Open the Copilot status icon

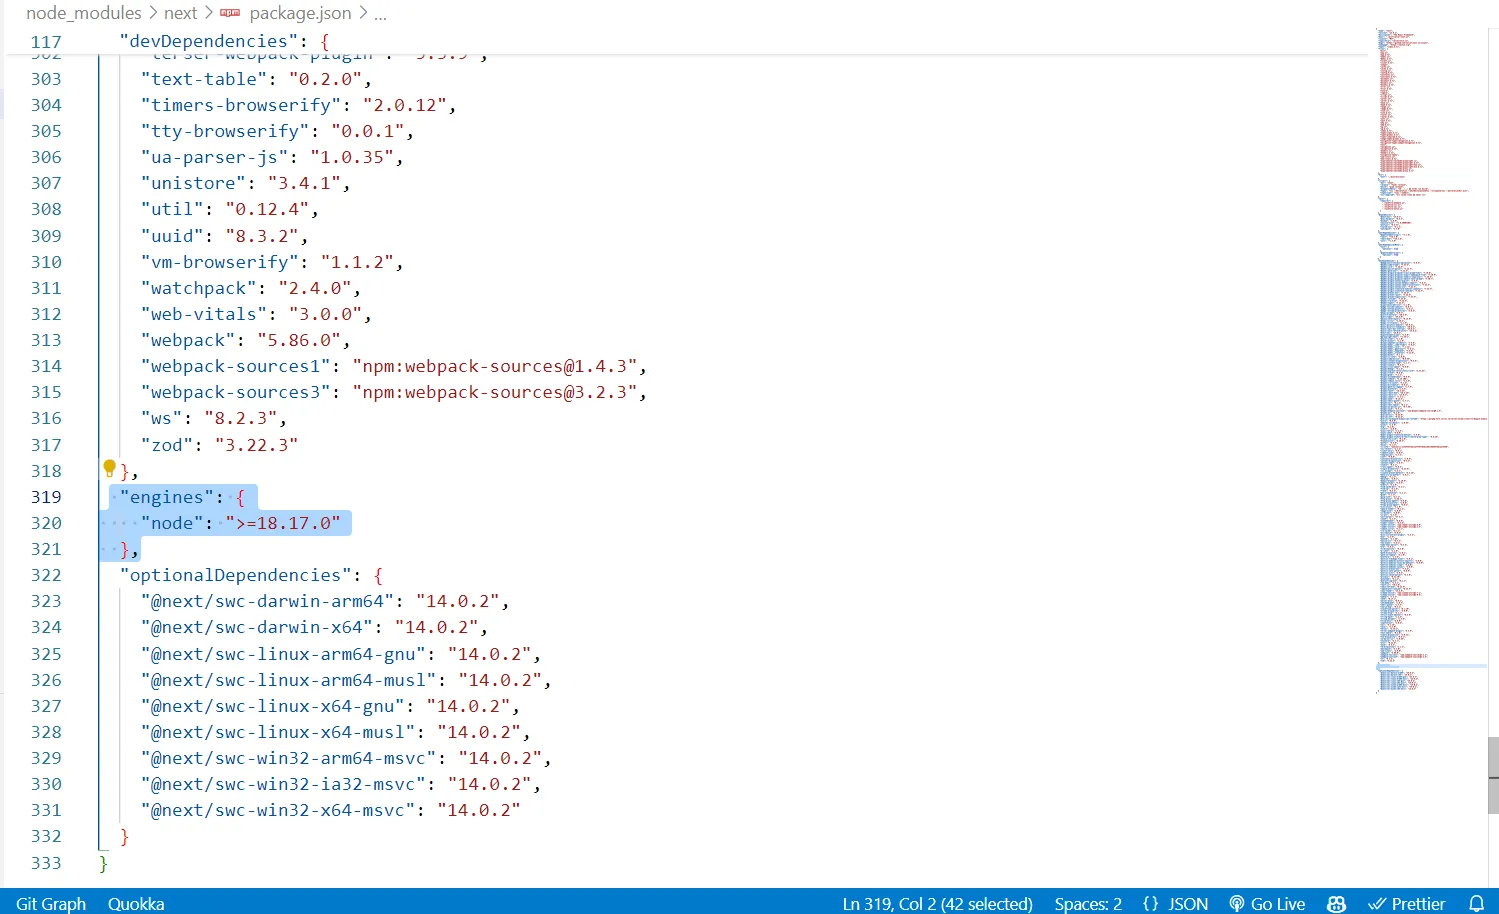coord(1336,903)
